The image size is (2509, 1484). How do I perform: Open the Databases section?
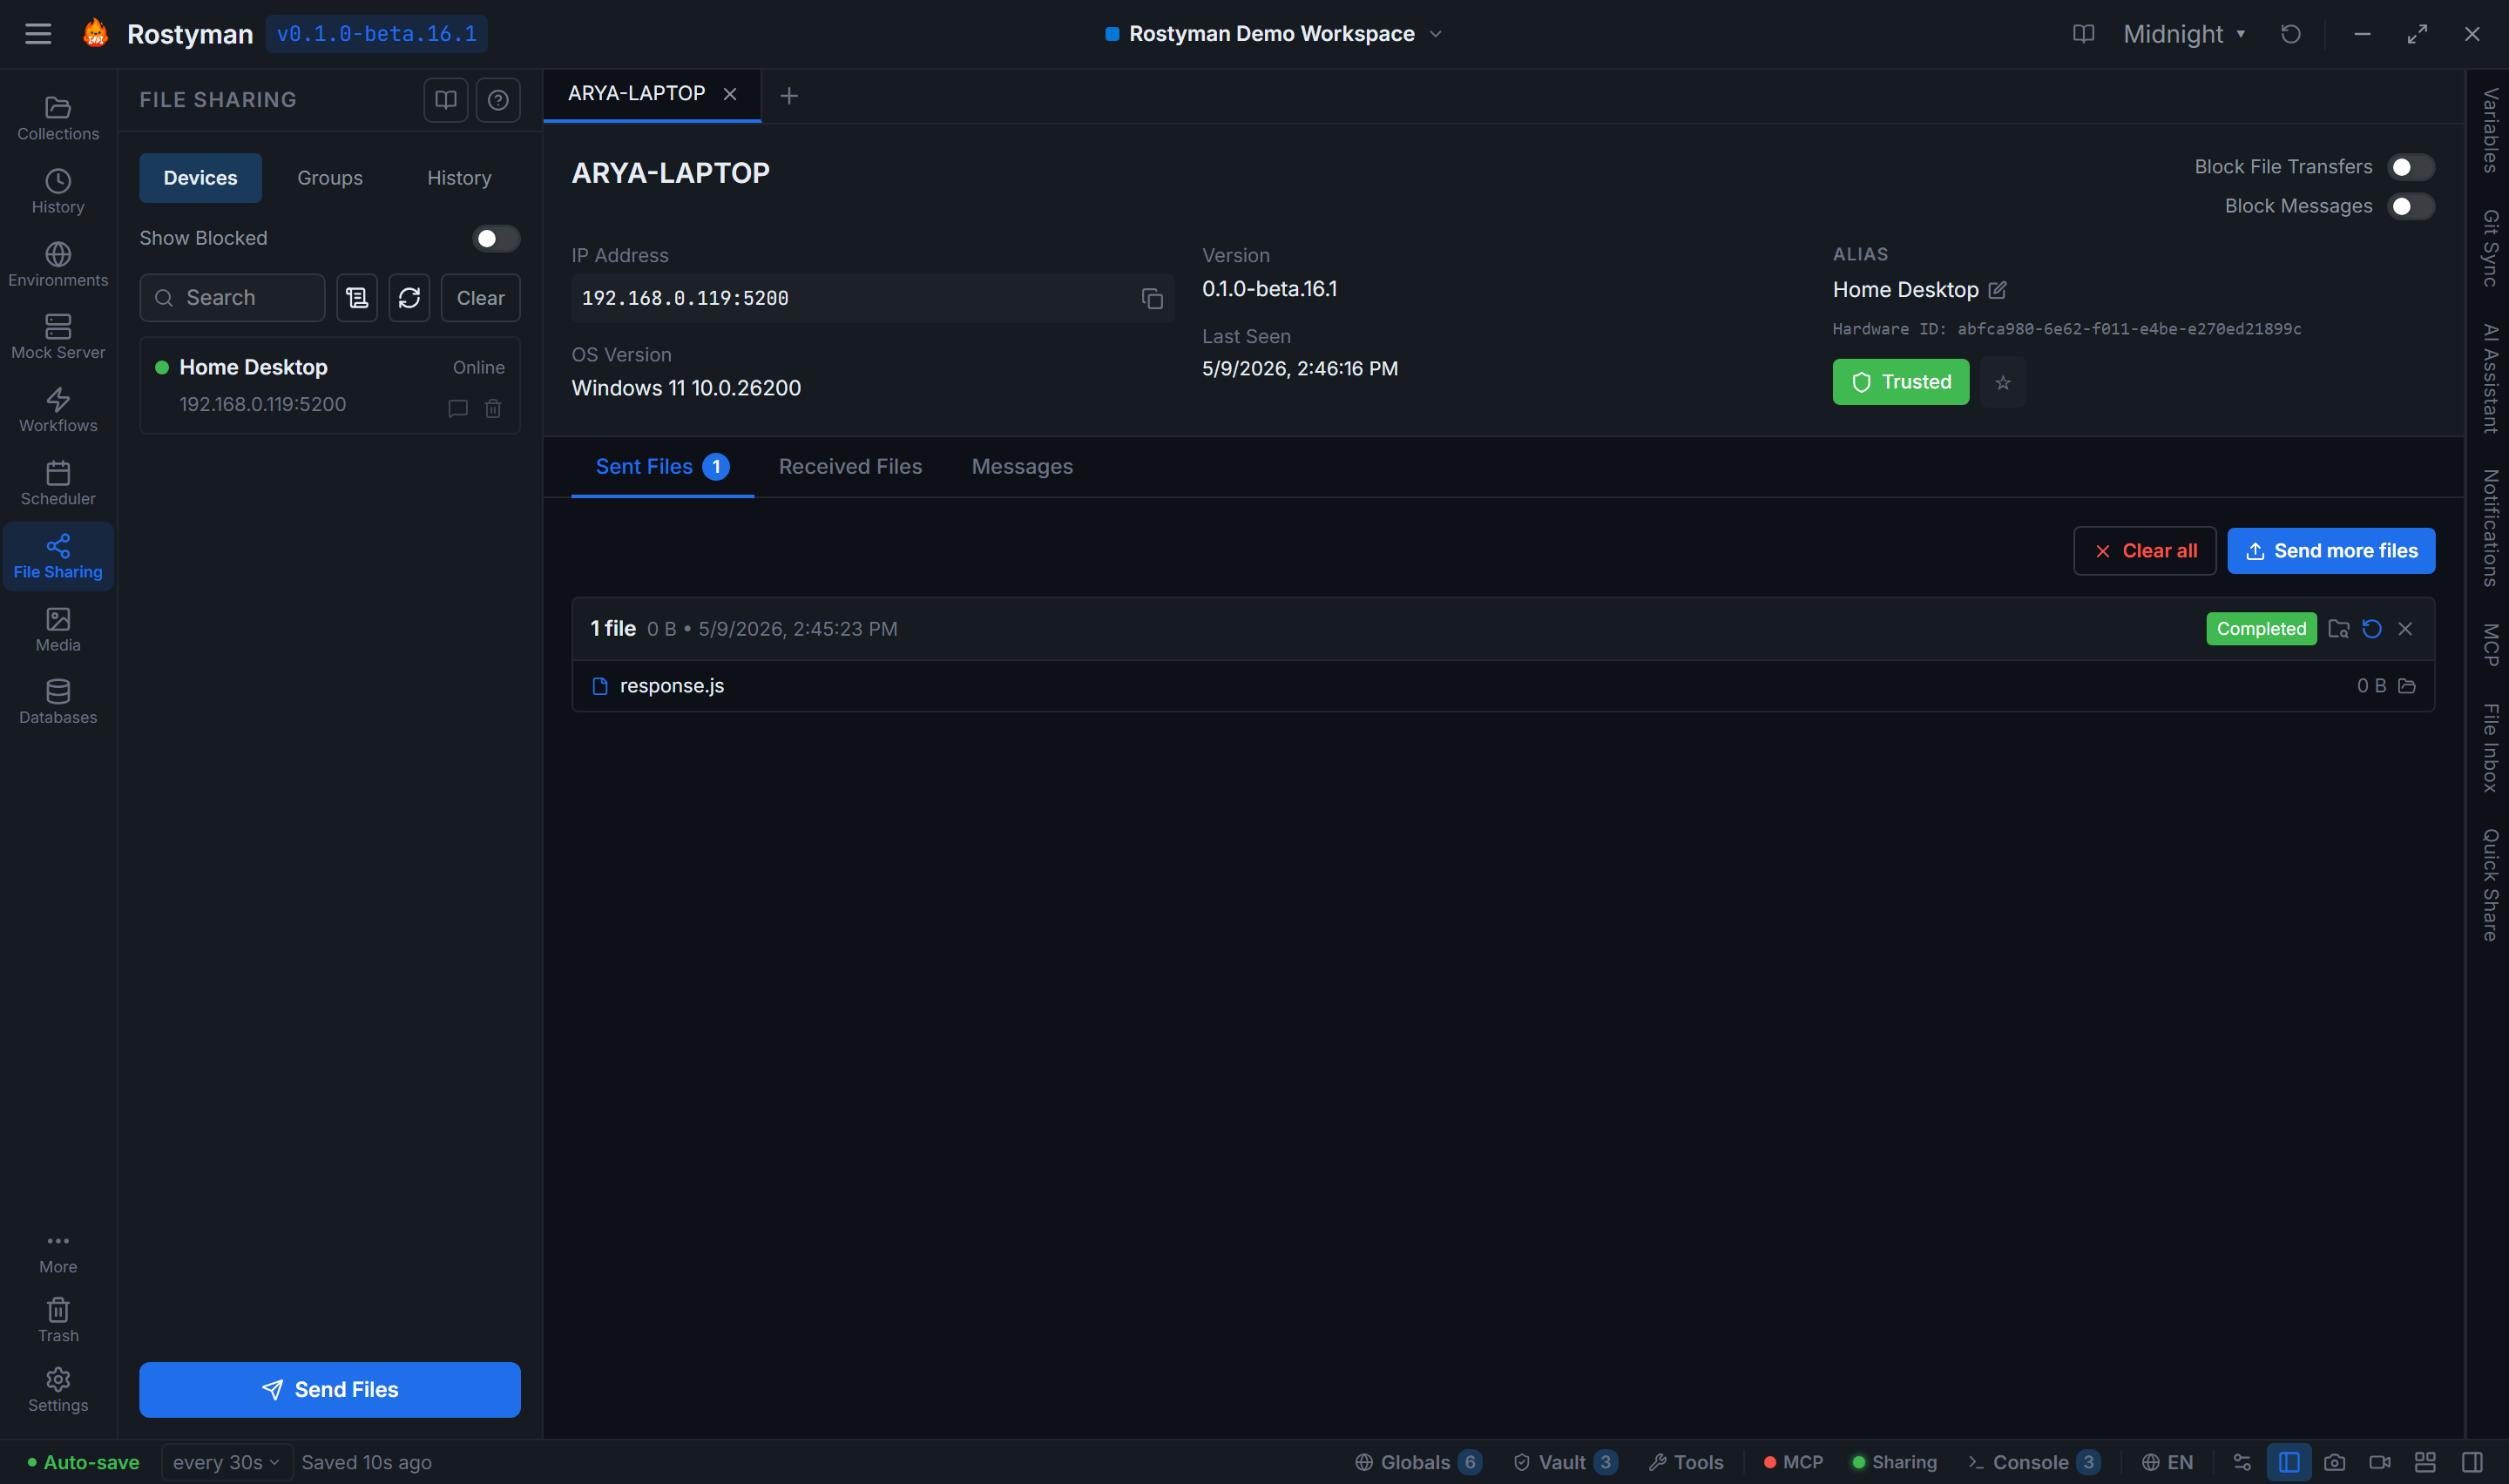click(x=58, y=703)
